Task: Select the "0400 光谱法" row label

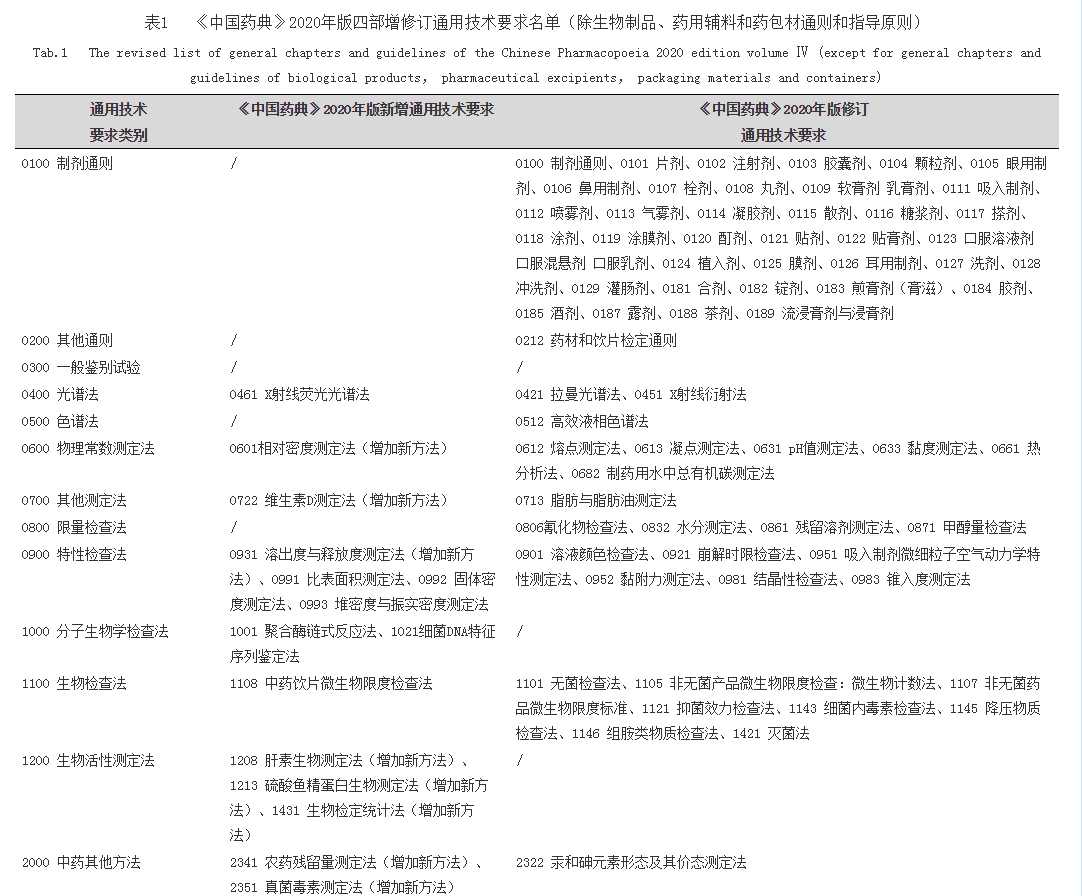Action: [x=60, y=395]
